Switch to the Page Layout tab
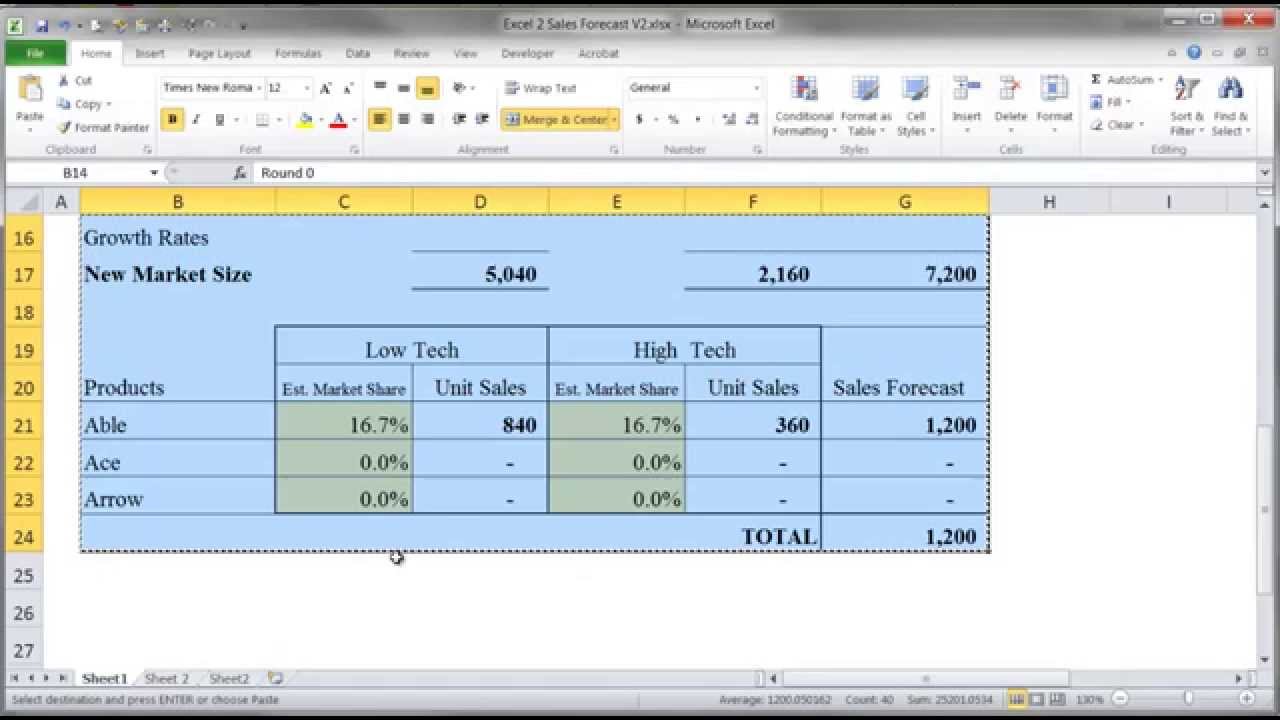 tap(219, 53)
